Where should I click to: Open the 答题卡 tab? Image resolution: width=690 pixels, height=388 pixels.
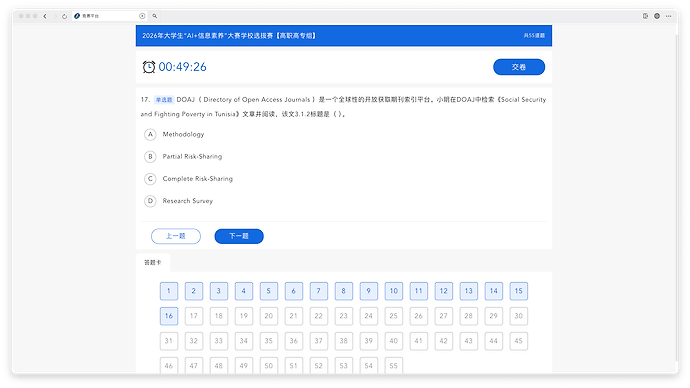(x=153, y=263)
